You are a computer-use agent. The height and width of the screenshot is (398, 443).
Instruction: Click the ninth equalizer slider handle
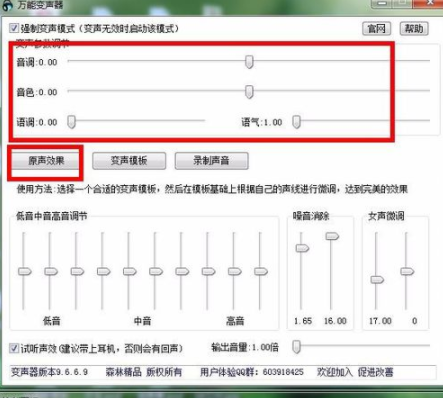pyautogui.click(x=235, y=271)
